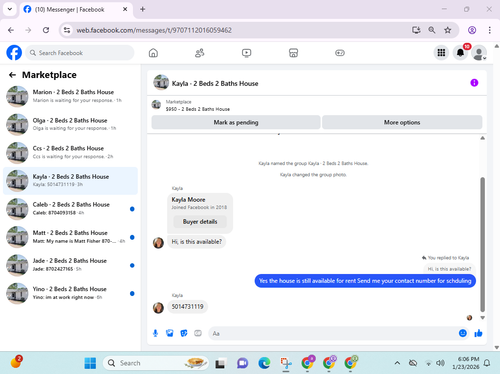Go to the Home feed icon
The height and width of the screenshot is (374, 500).
(153, 53)
